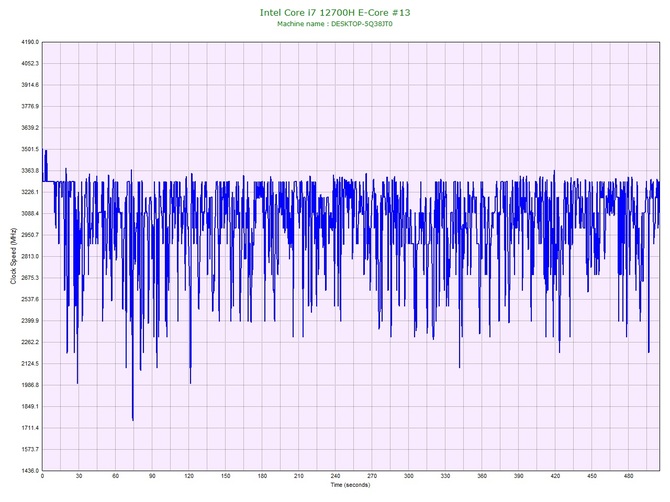Click the 90 seconds x-axis tick label
This screenshot has width=670, height=502.
click(x=152, y=476)
